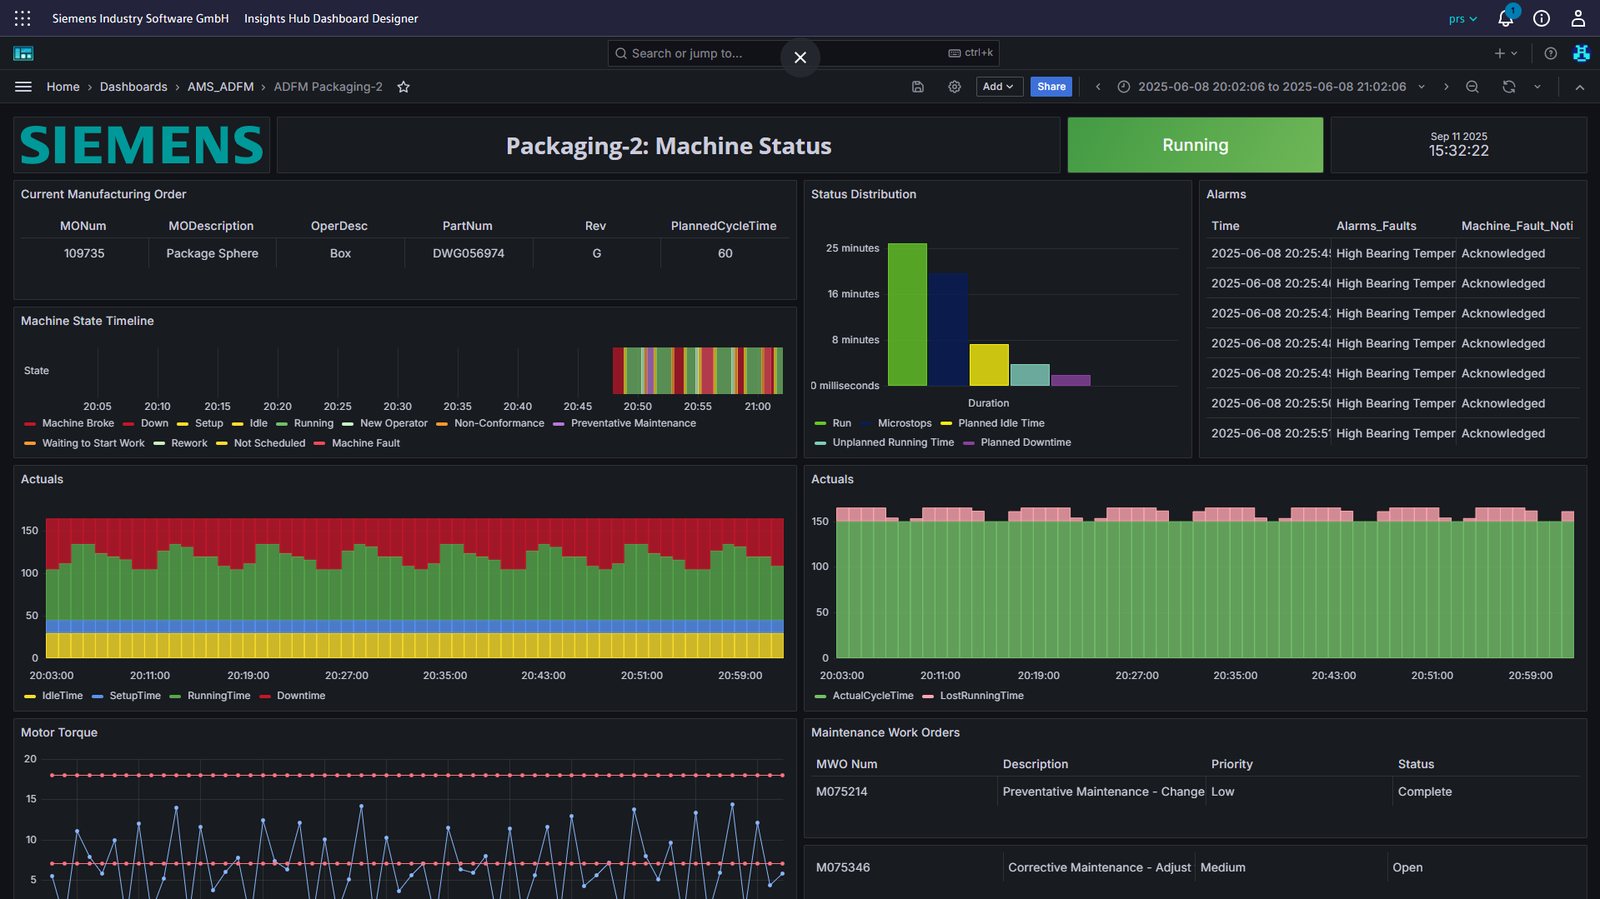The width and height of the screenshot is (1600, 899).
Task: Sort alarms by Alarms_Faults column header
Action: (x=1376, y=226)
